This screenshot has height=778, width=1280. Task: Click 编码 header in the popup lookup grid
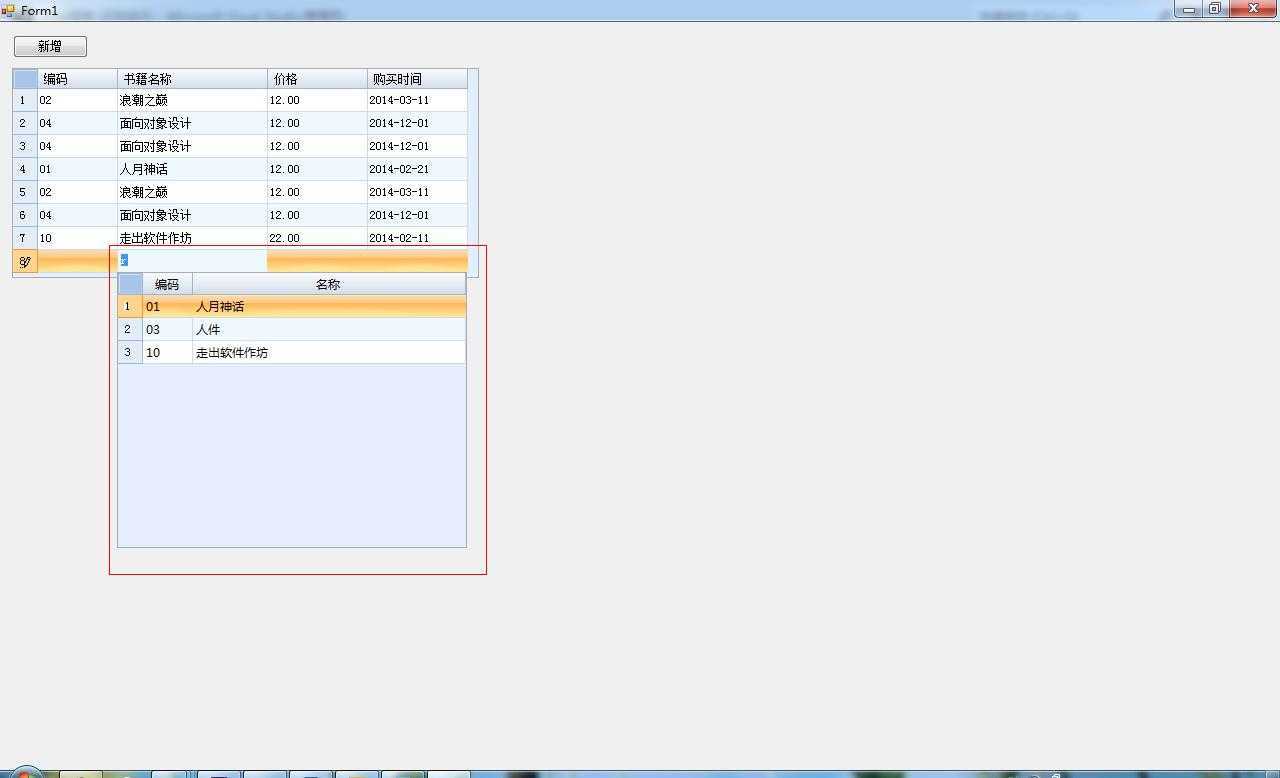click(167, 284)
